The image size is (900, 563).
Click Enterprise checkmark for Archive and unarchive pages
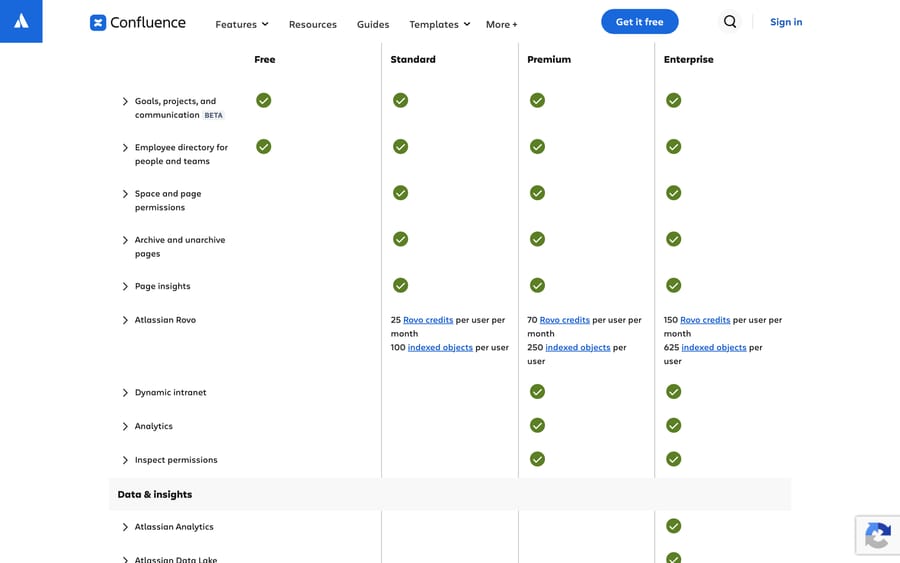[x=674, y=239]
